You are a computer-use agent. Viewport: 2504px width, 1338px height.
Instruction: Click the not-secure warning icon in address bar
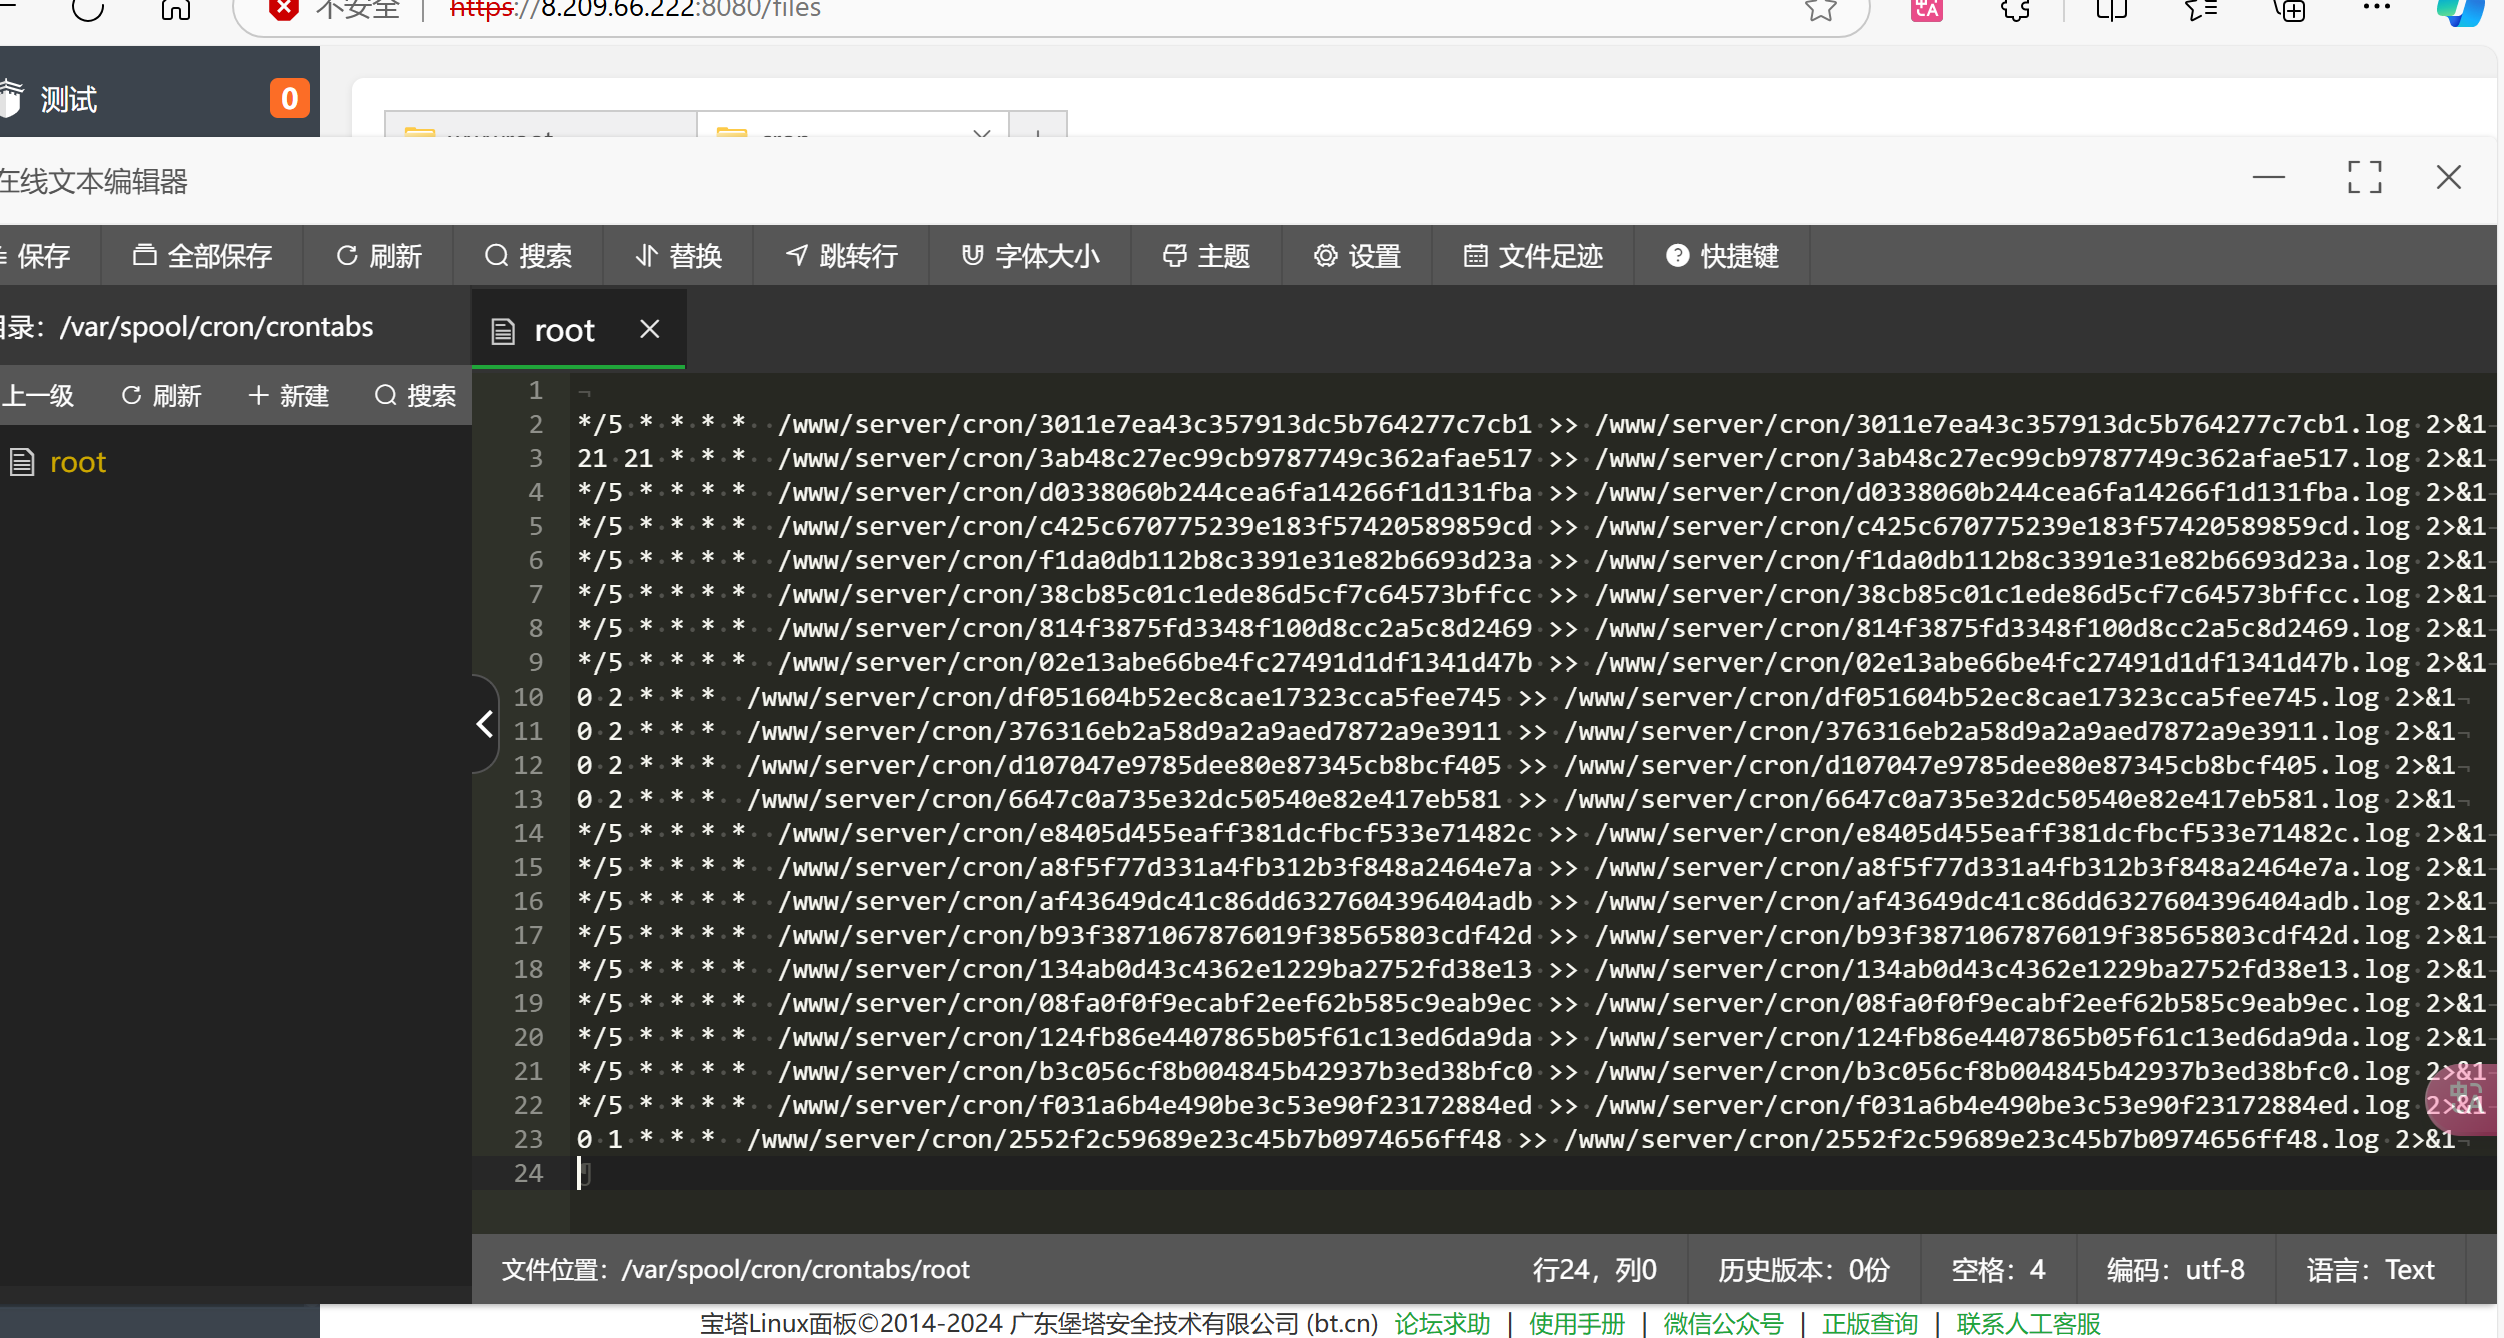tap(284, 9)
